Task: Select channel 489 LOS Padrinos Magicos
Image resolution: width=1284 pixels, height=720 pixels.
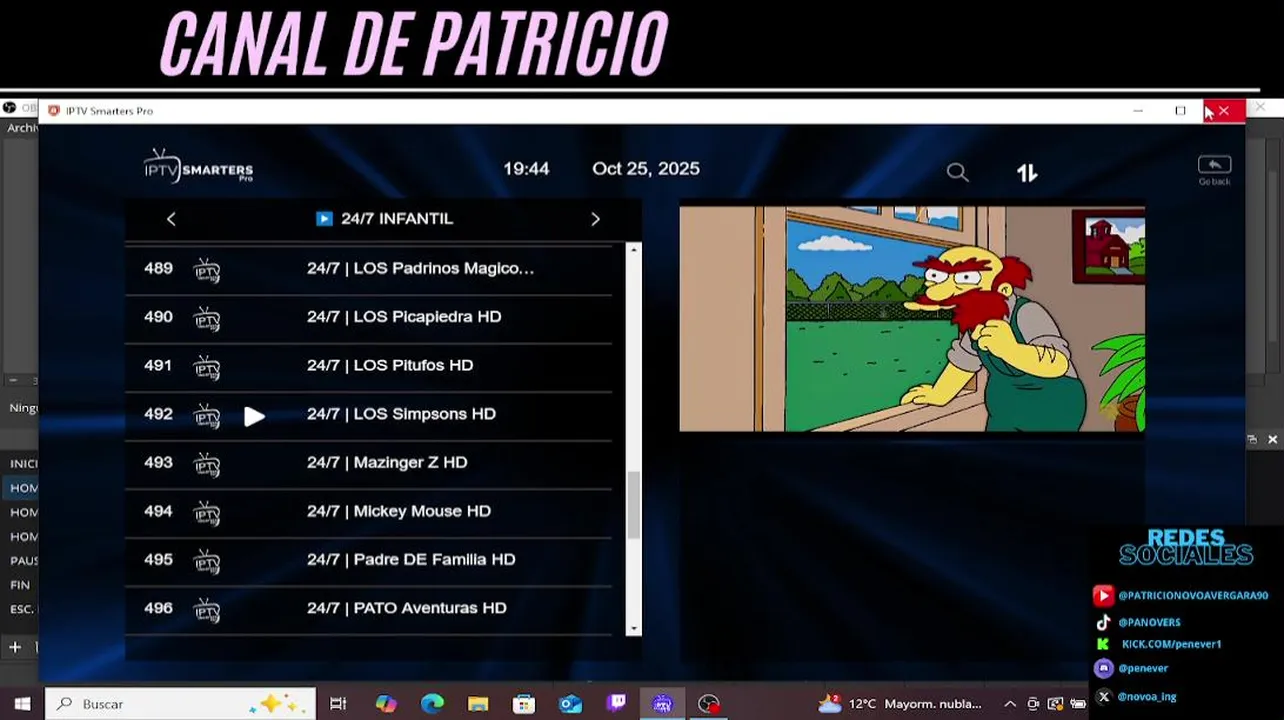Action: coord(368,269)
